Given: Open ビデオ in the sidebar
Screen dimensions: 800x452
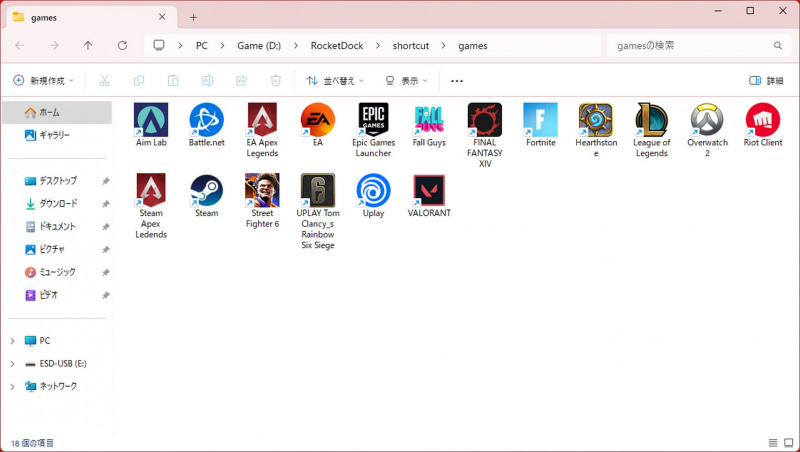Looking at the screenshot, I should [x=57, y=295].
